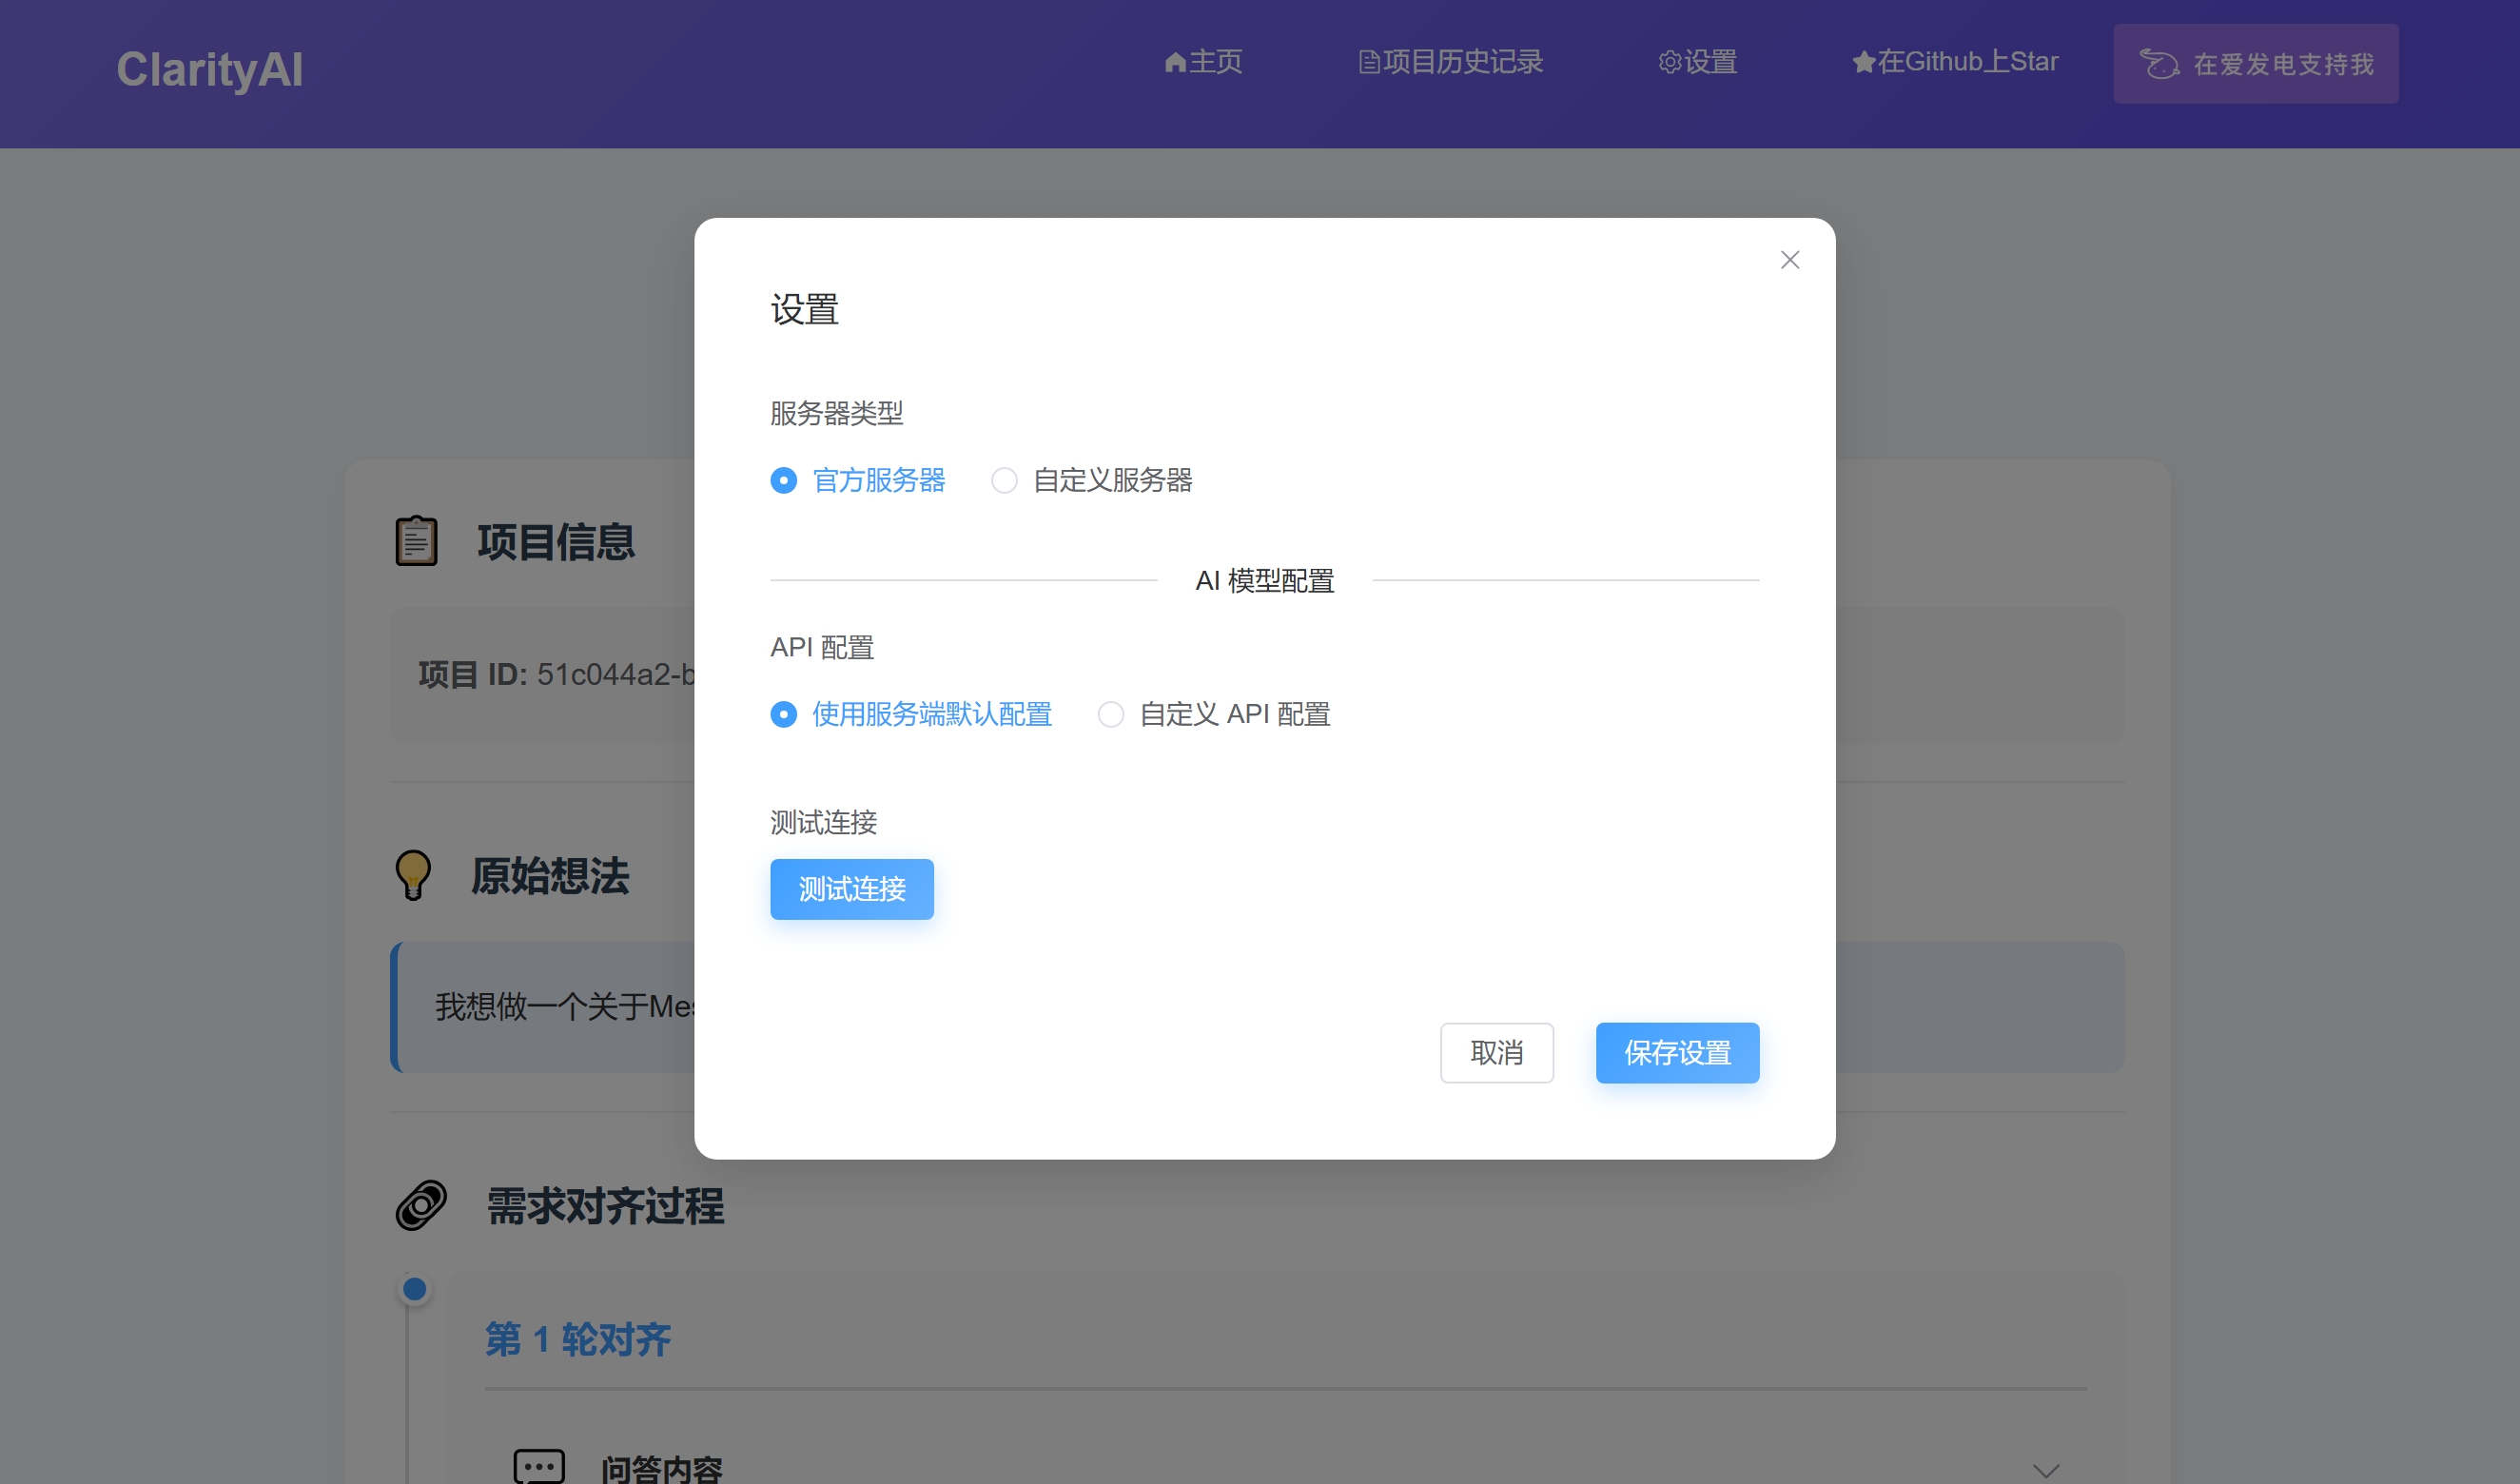Click the clipboard icon beside 项目信息

pyautogui.click(x=416, y=541)
